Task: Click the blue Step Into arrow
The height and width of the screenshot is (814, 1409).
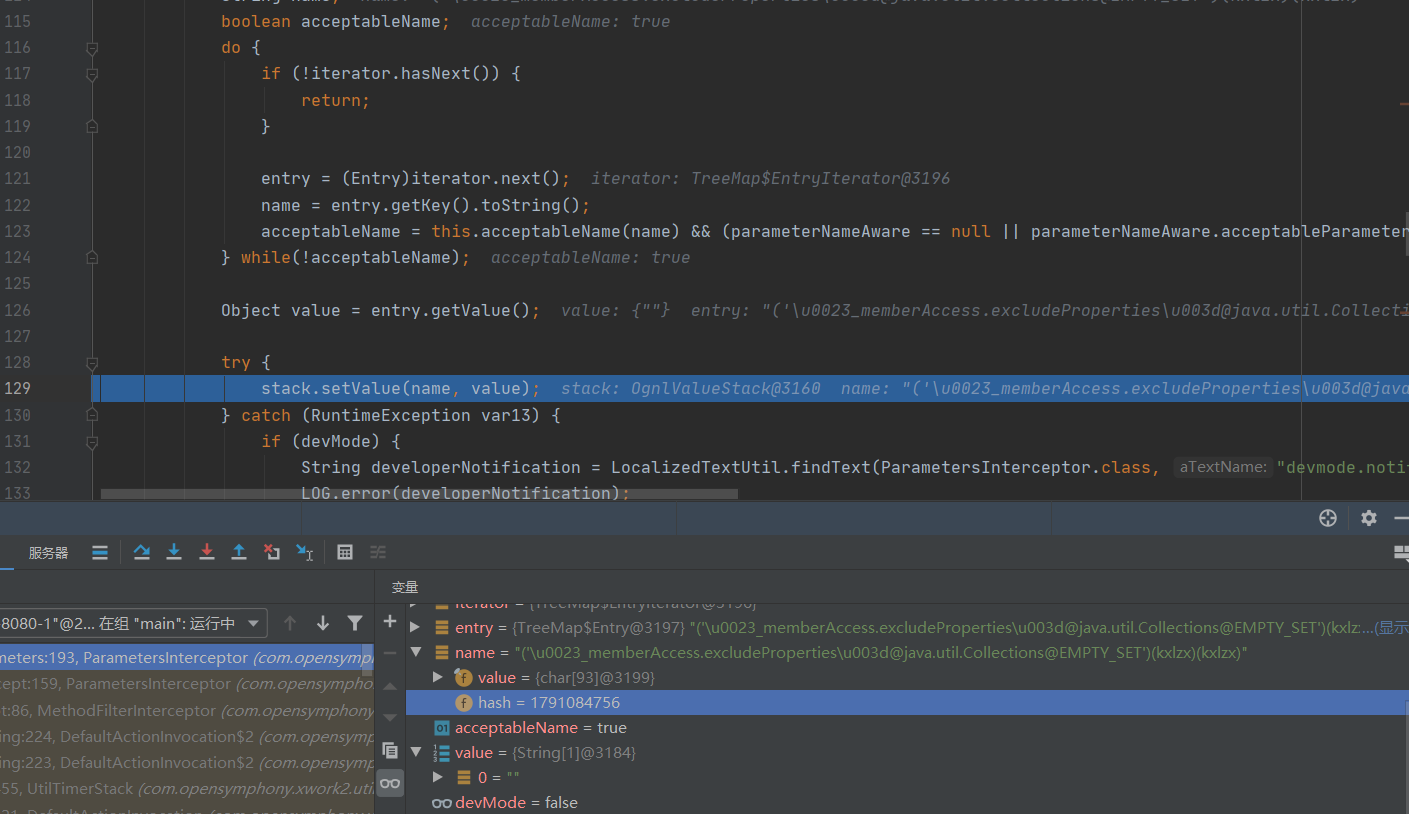Action: [174, 552]
